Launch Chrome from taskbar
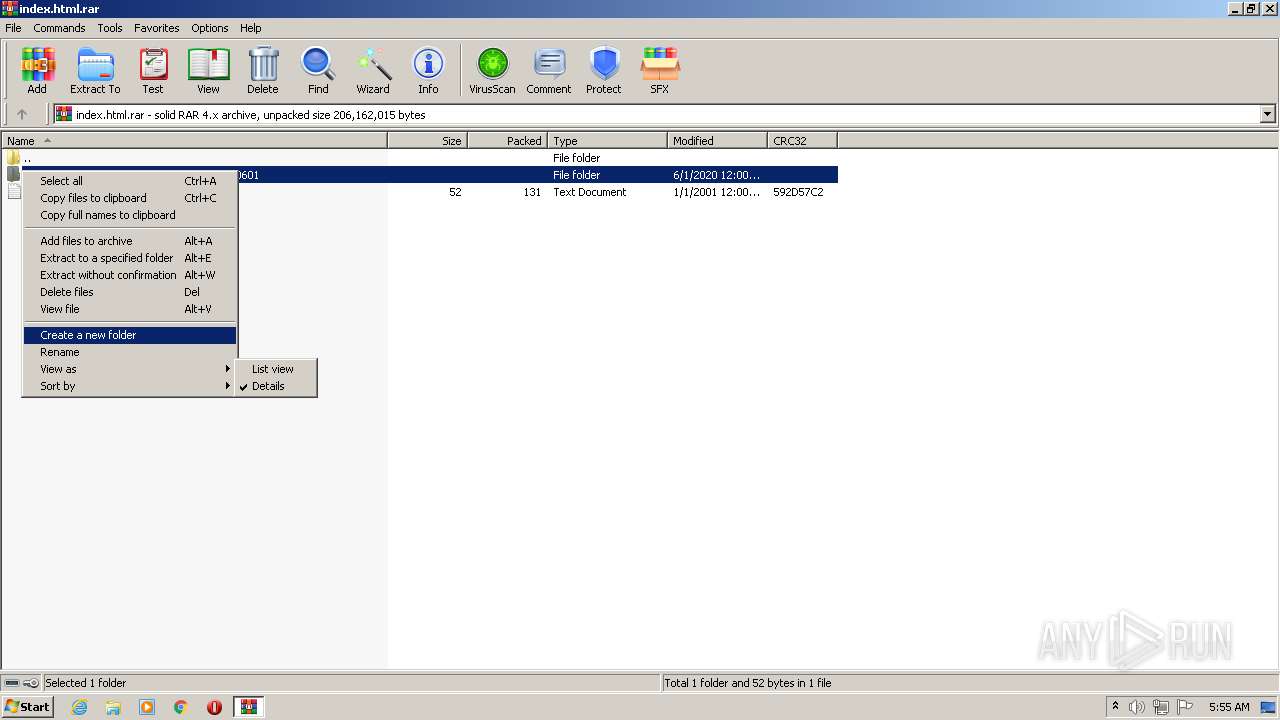The height and width of the screenshot is (720, 1280). click(181, 707)
